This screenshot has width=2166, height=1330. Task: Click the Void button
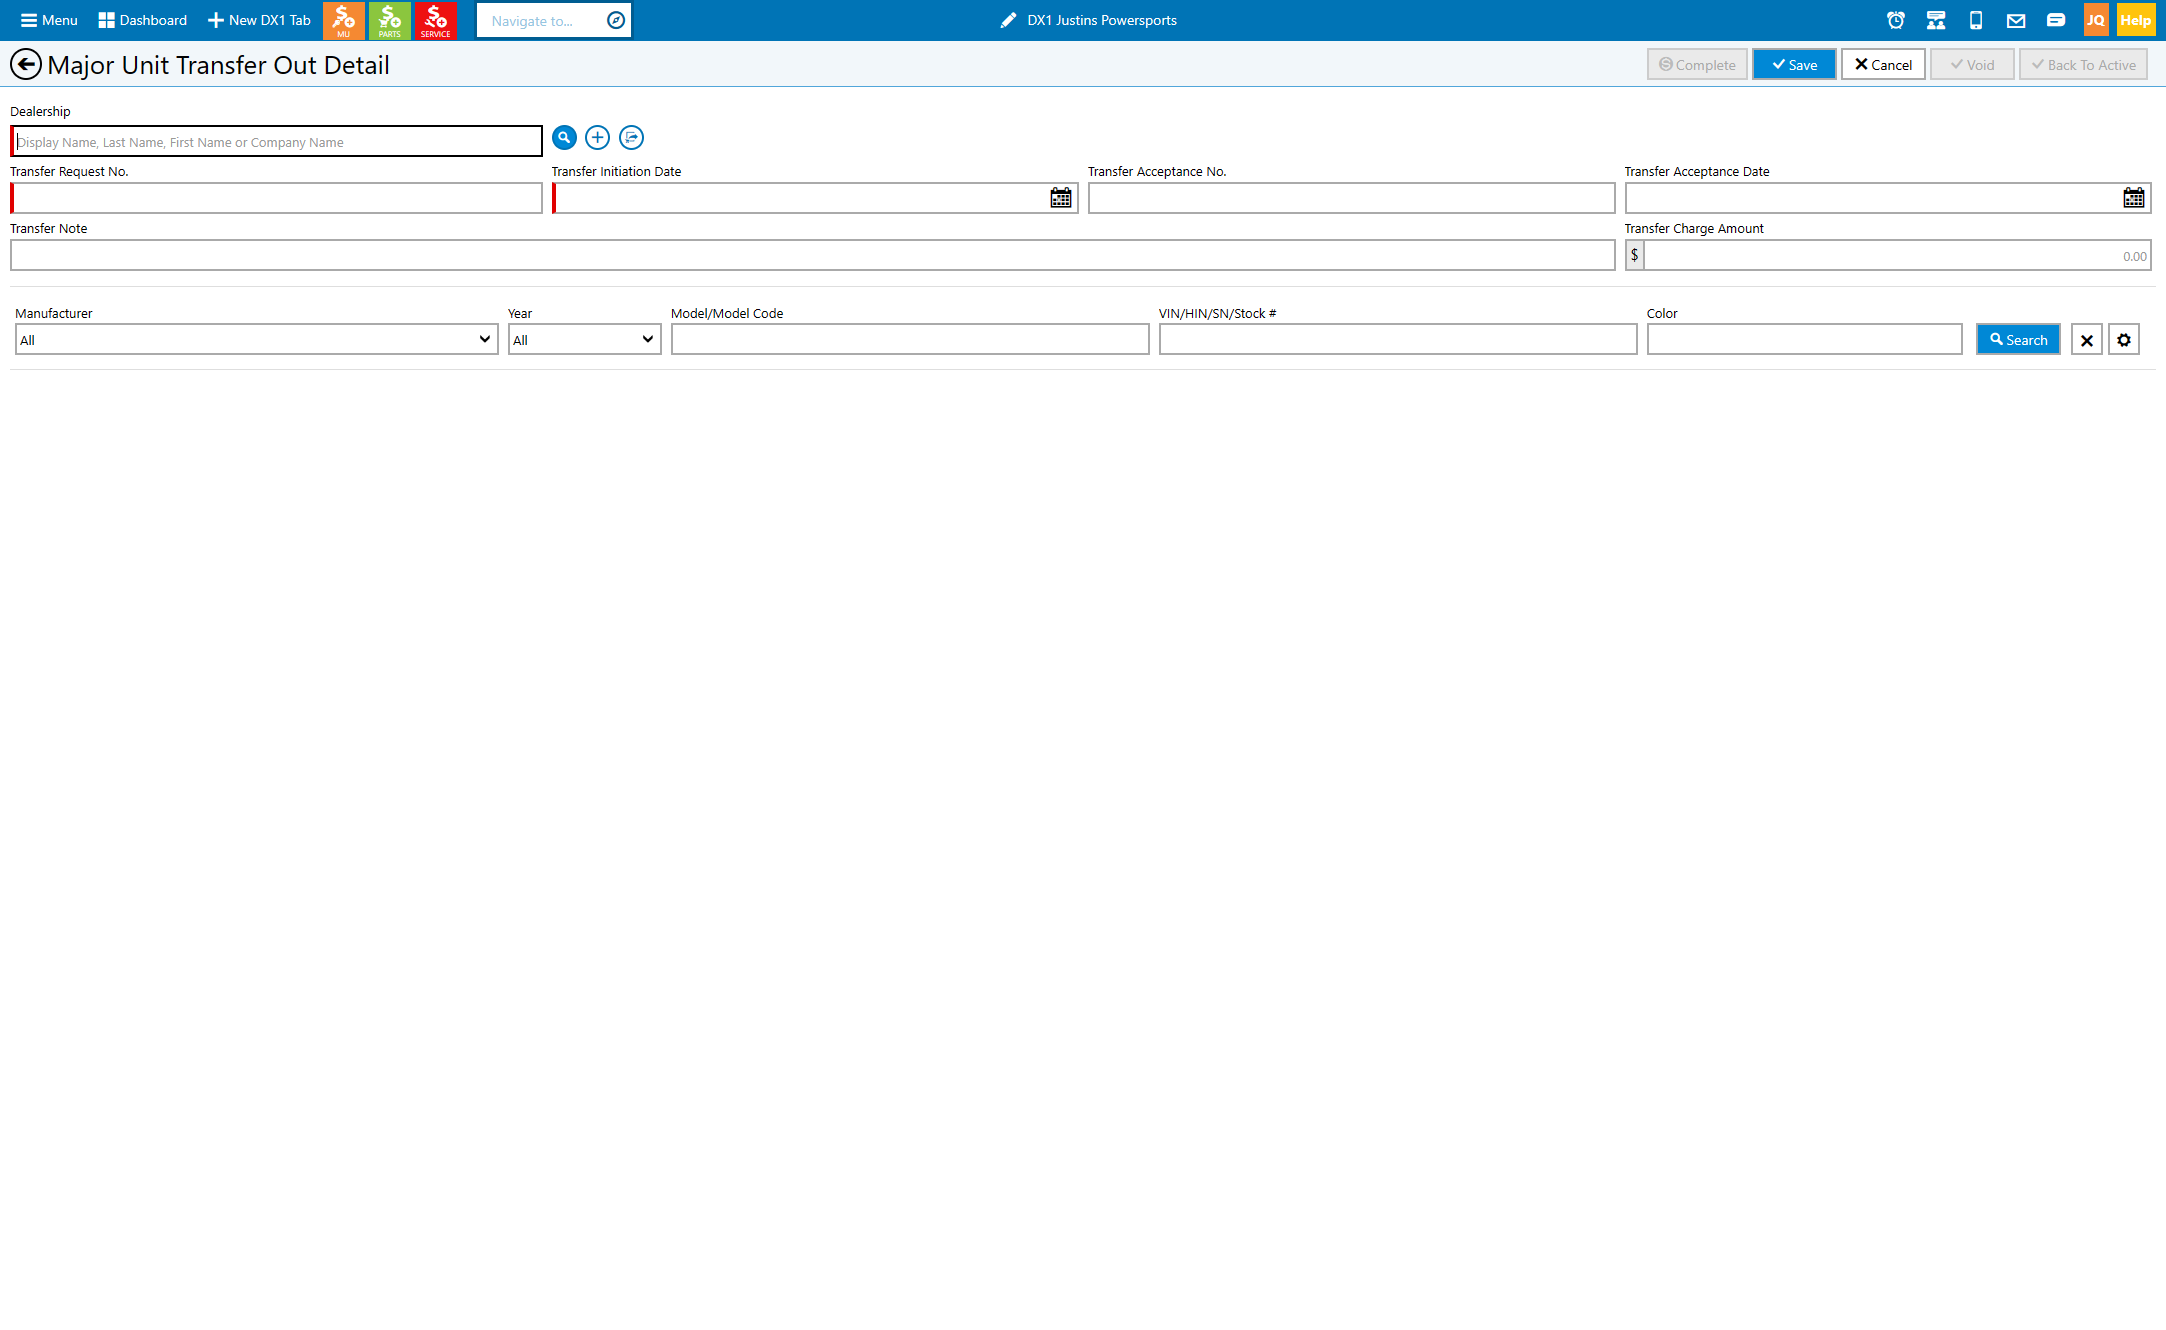(1972, 65)
